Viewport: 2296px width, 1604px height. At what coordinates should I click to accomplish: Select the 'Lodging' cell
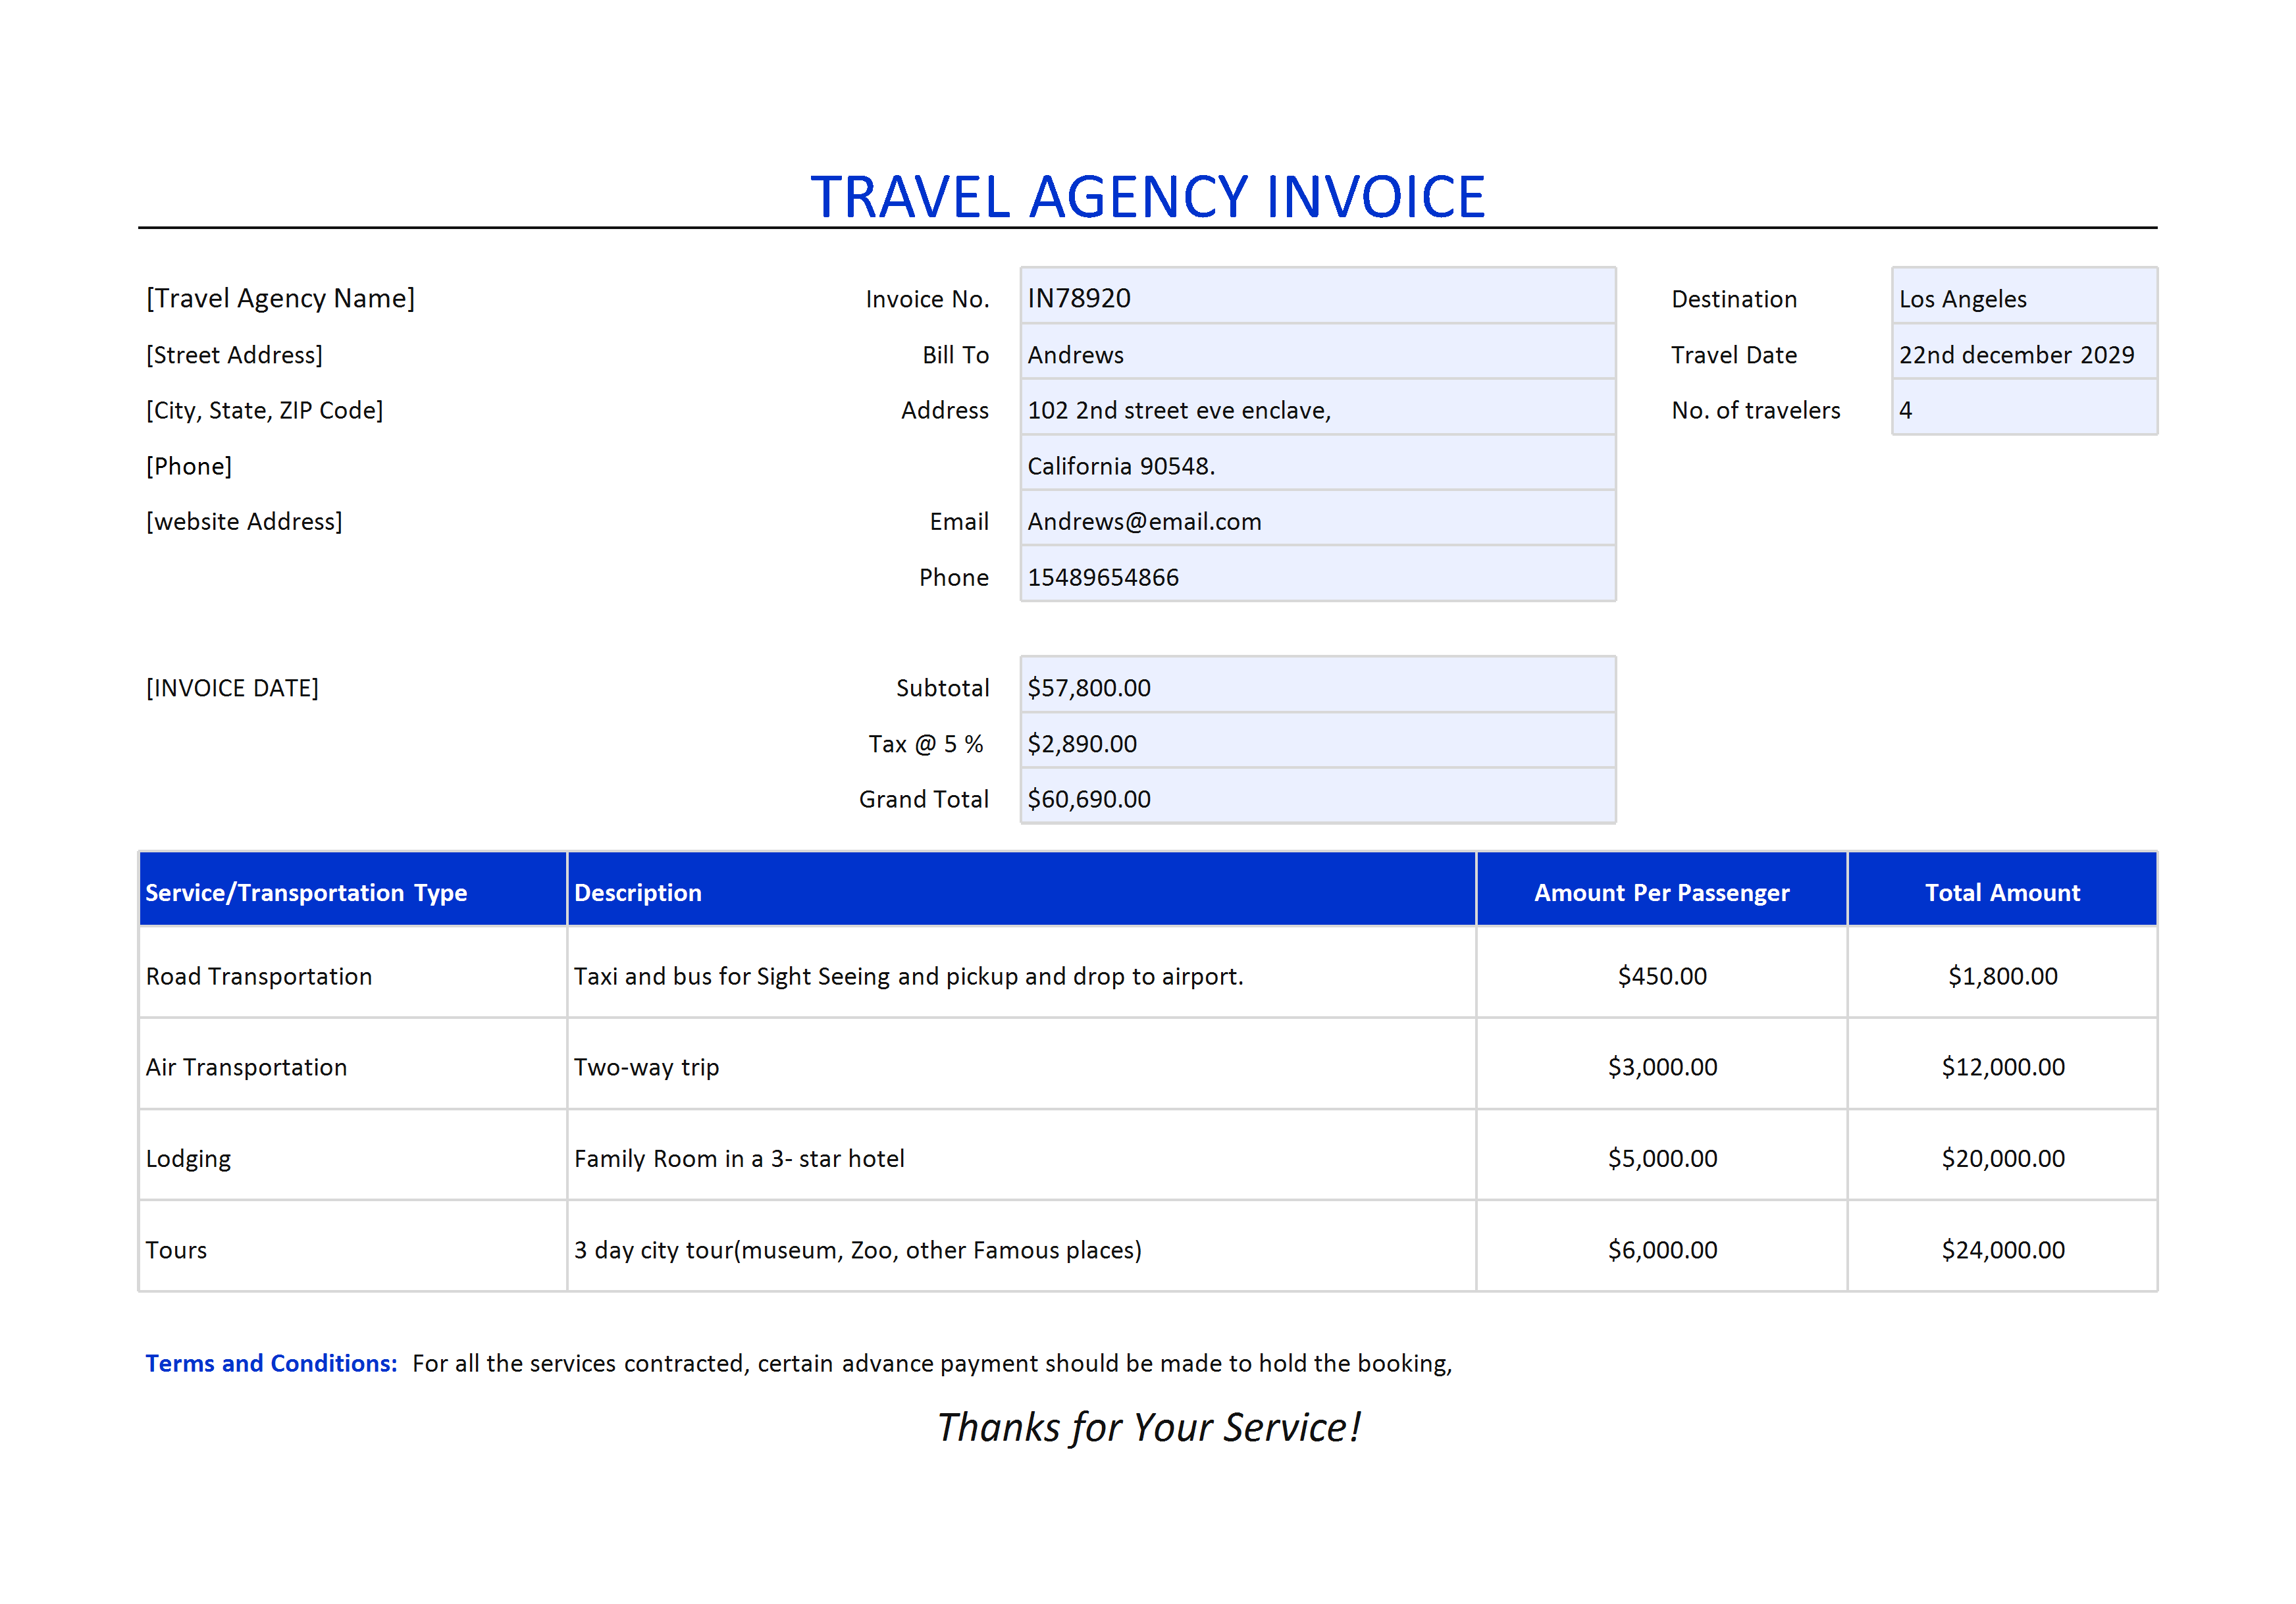coord(353,1155)
